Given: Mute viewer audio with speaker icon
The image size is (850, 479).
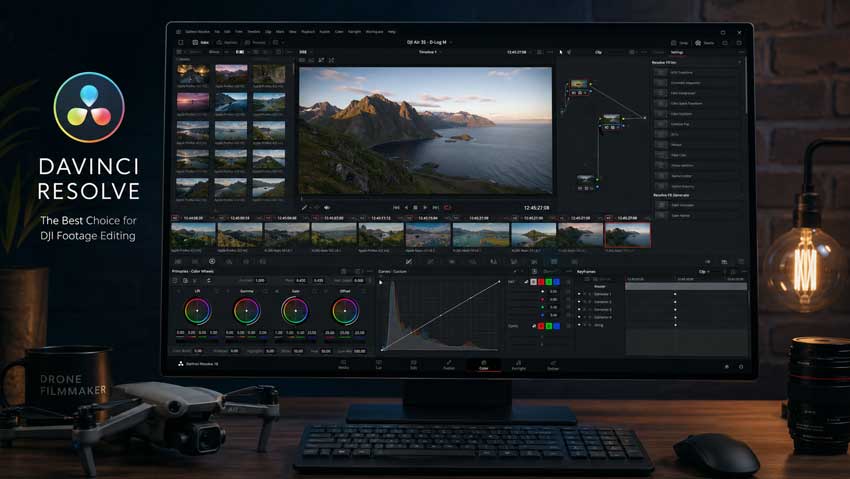Looking at the screenshot, I should click(327, 208).
